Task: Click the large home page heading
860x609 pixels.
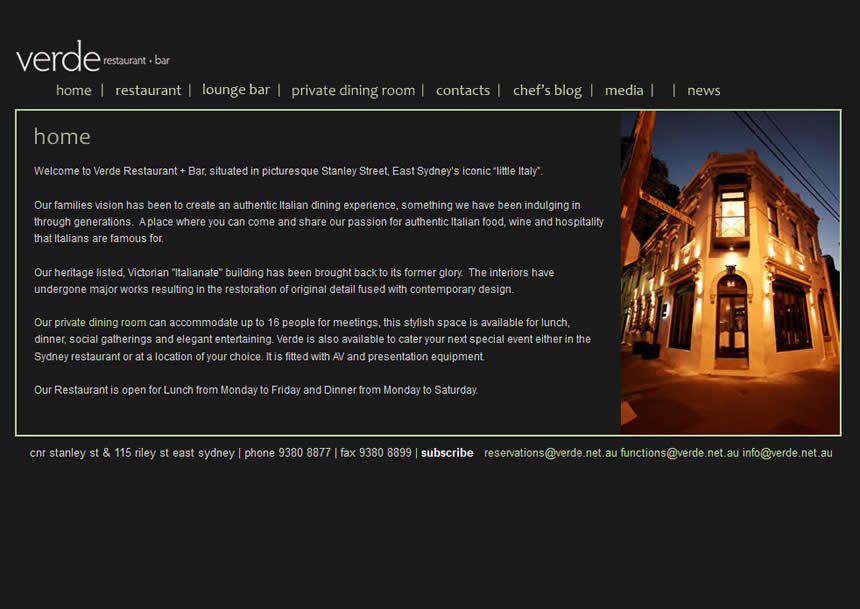Action: 62,137
